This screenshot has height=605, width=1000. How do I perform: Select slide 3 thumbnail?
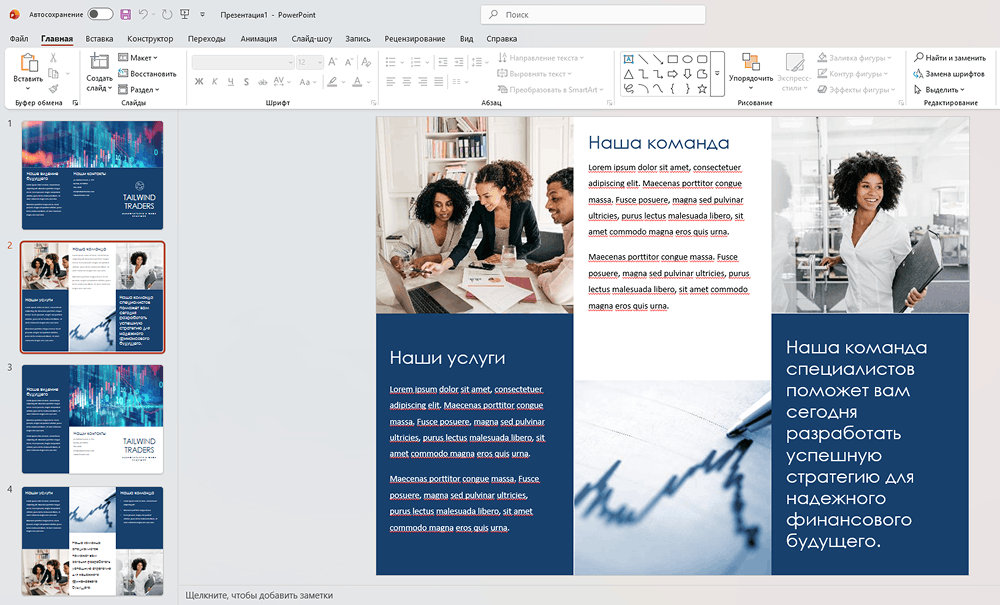(x=92, y=419)
